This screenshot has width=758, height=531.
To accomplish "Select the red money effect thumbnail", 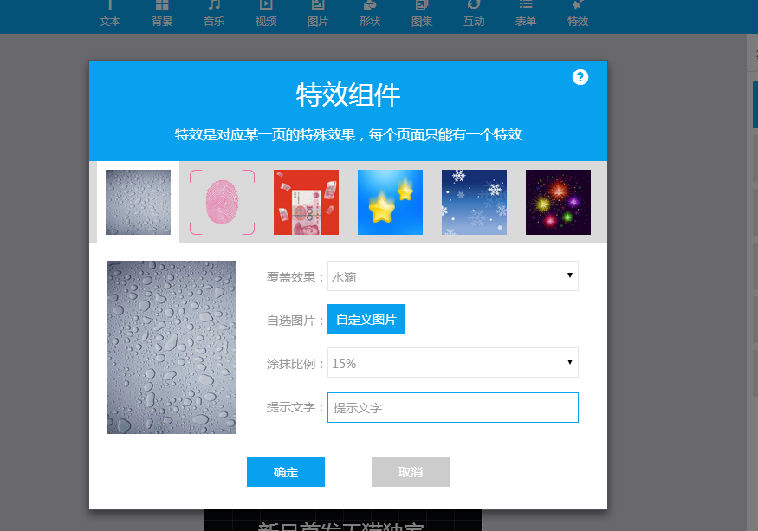I will click(306, 202).
